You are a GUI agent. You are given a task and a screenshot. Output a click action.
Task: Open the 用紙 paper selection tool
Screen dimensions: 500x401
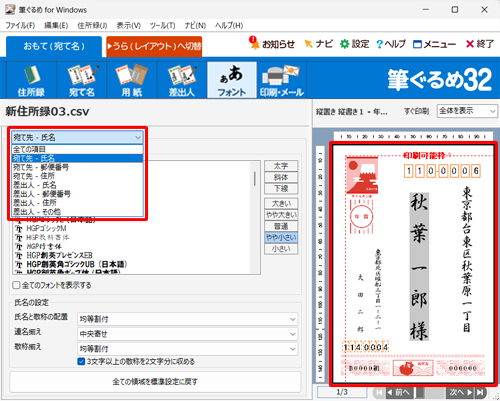coord(132,80)
